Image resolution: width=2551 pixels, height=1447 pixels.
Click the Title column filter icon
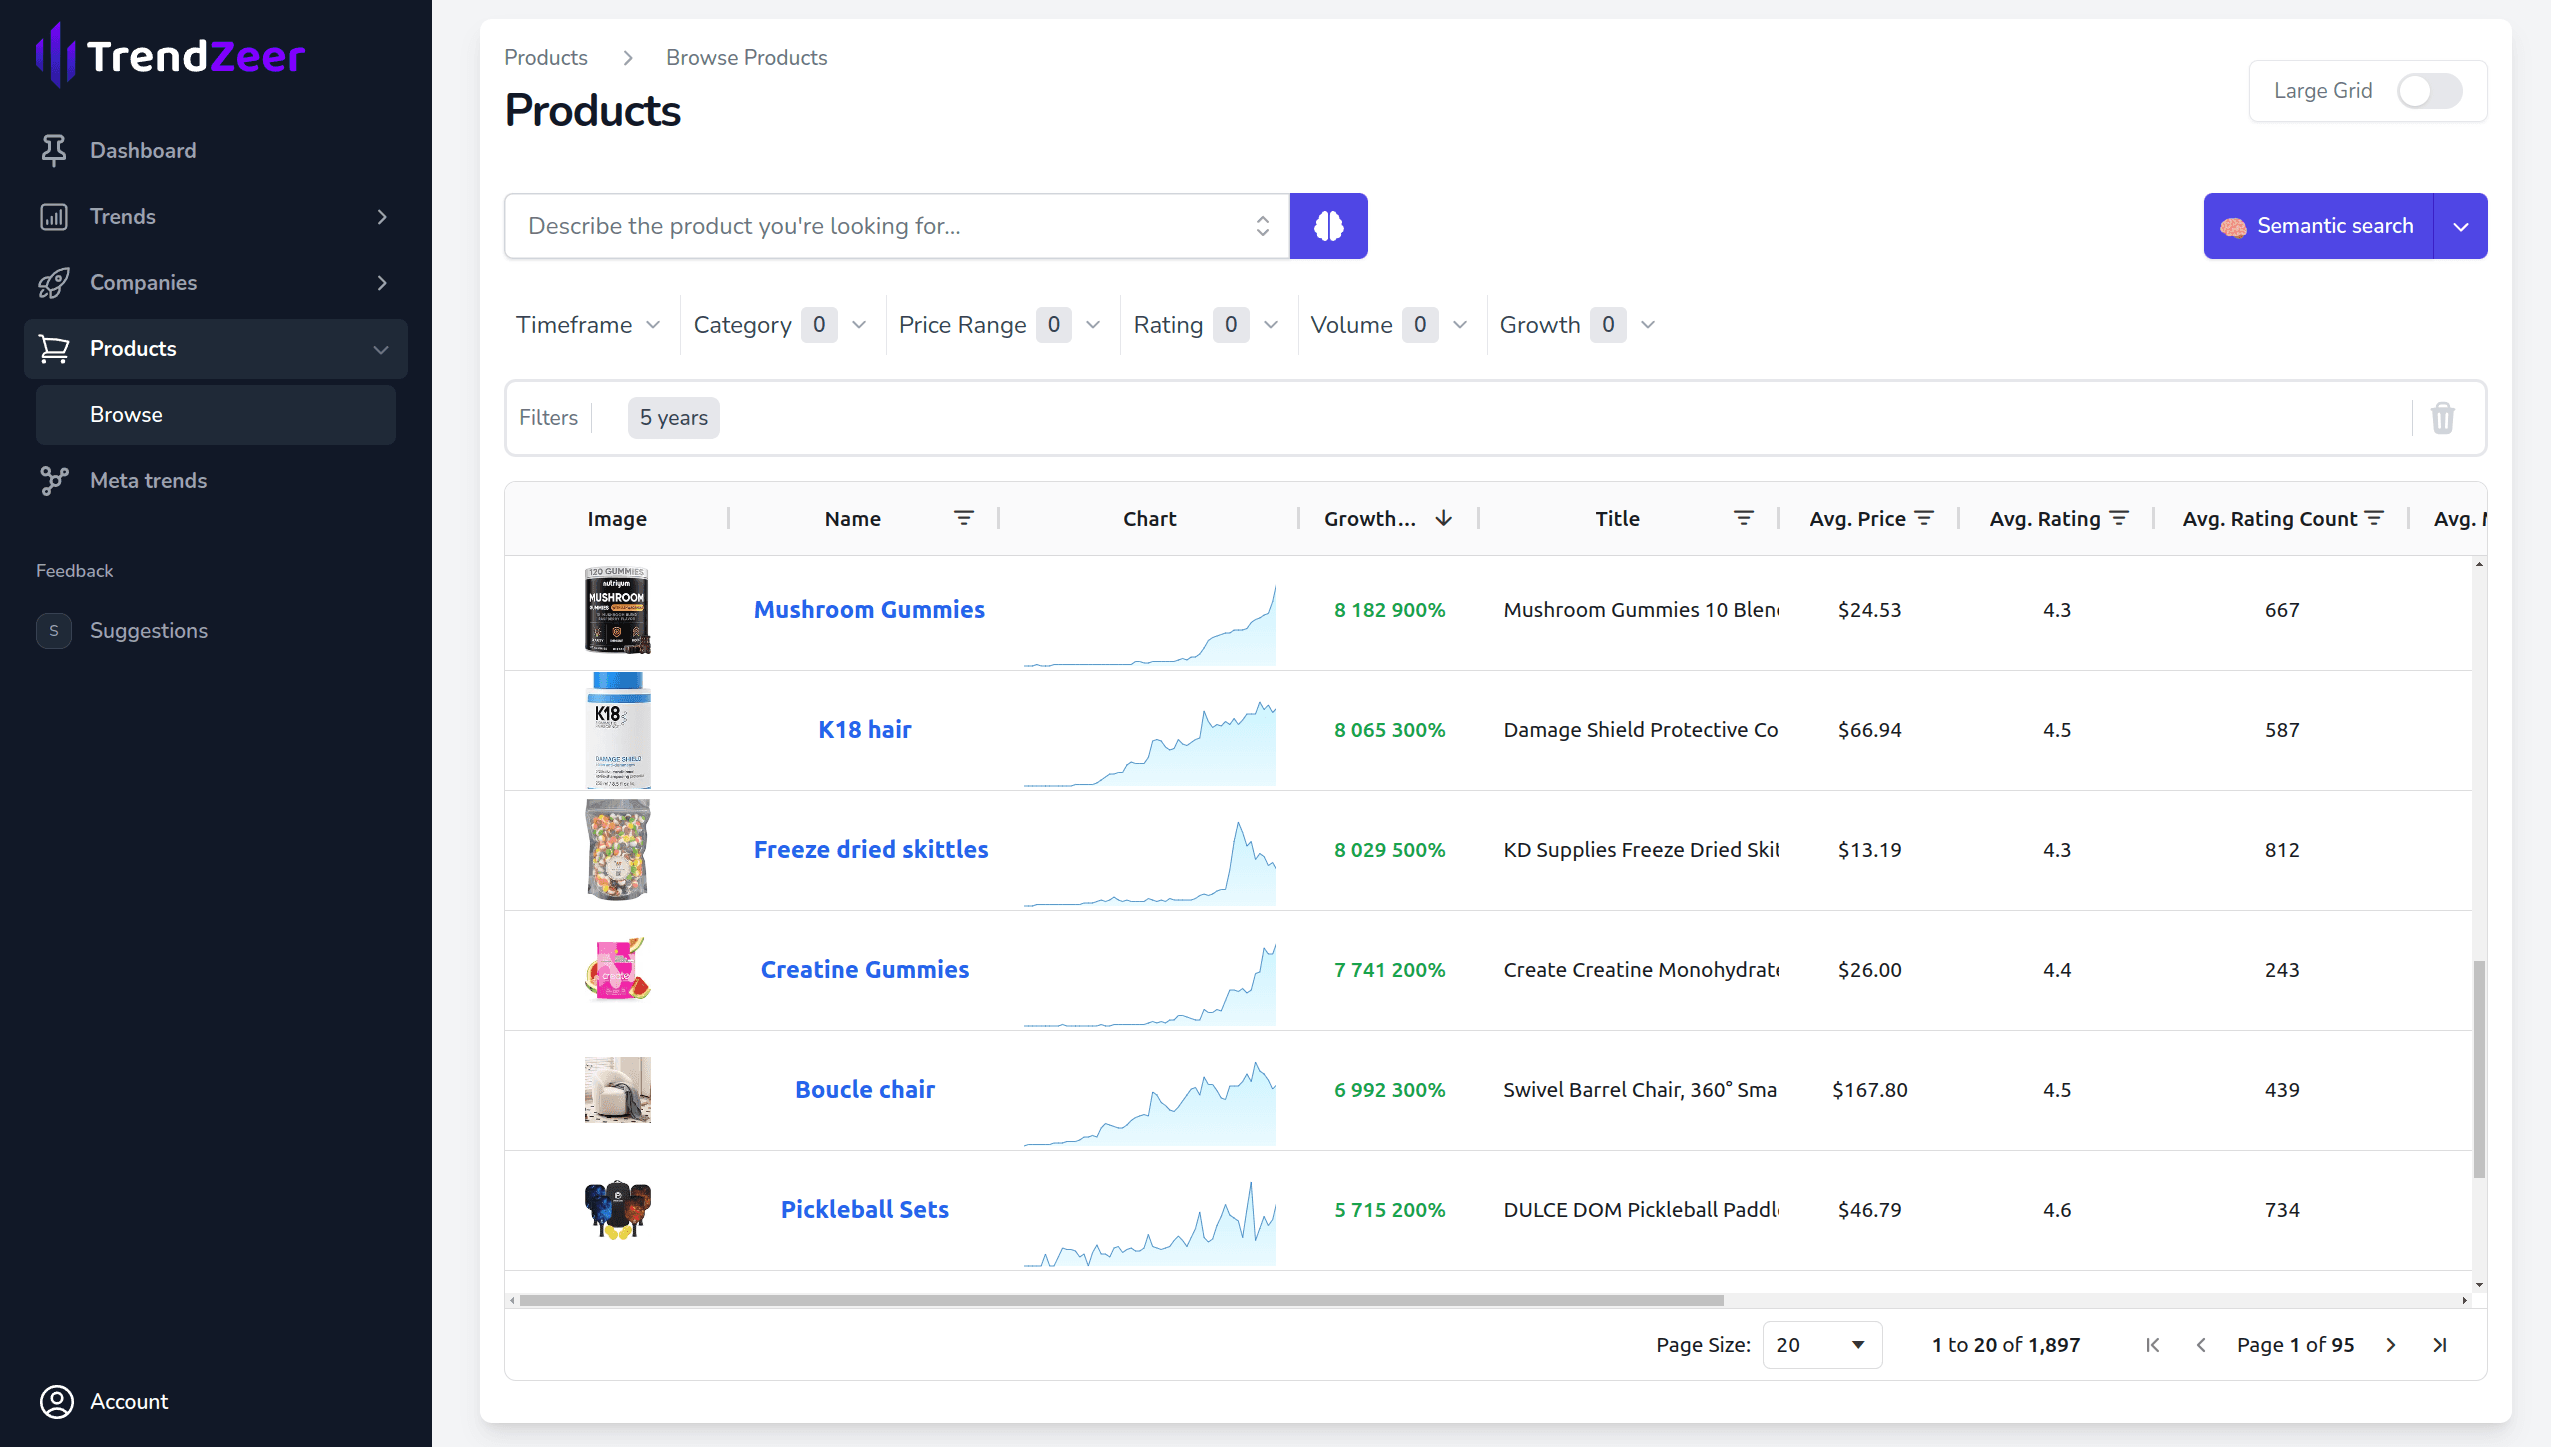[x=1743, y=518]
